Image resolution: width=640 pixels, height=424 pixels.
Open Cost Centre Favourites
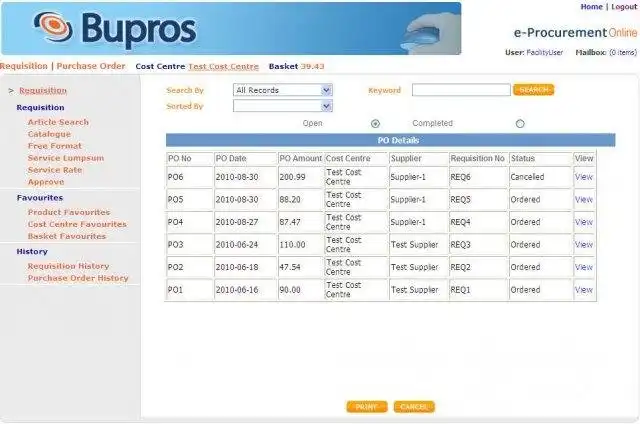77,224
